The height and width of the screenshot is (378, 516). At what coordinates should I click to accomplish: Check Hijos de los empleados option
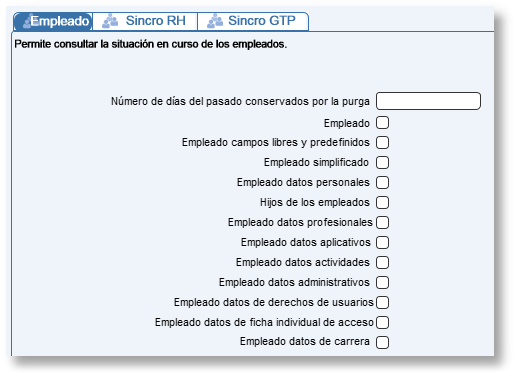click(x=382, y=202)
